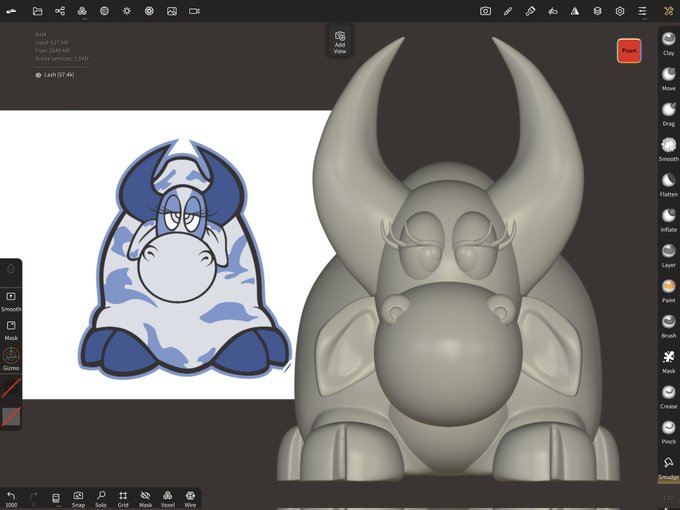Viewport: 680px width, 510px height.
Task: Tap the Add View button
Action: tap(340, 42)
